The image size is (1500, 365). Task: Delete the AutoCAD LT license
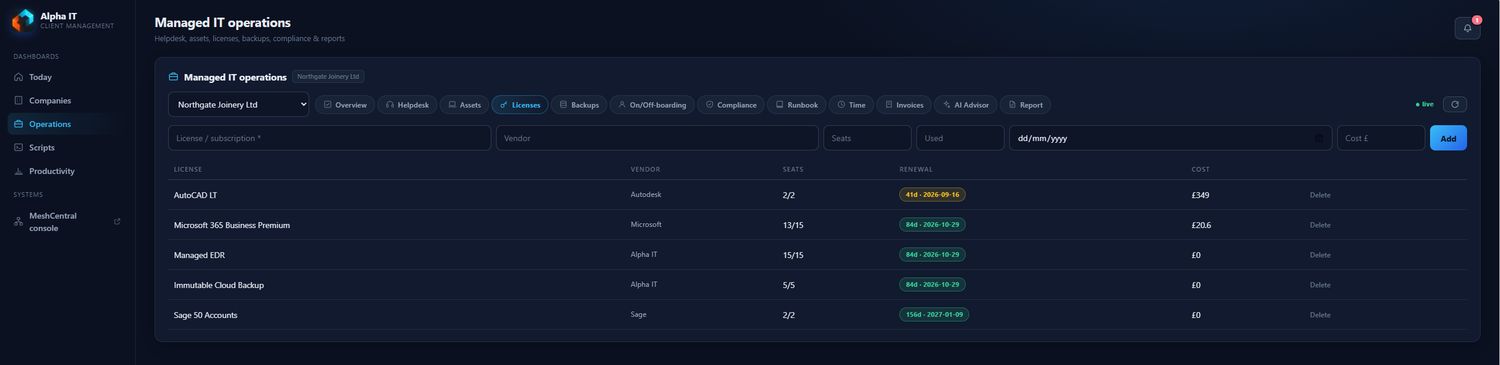1320,195
